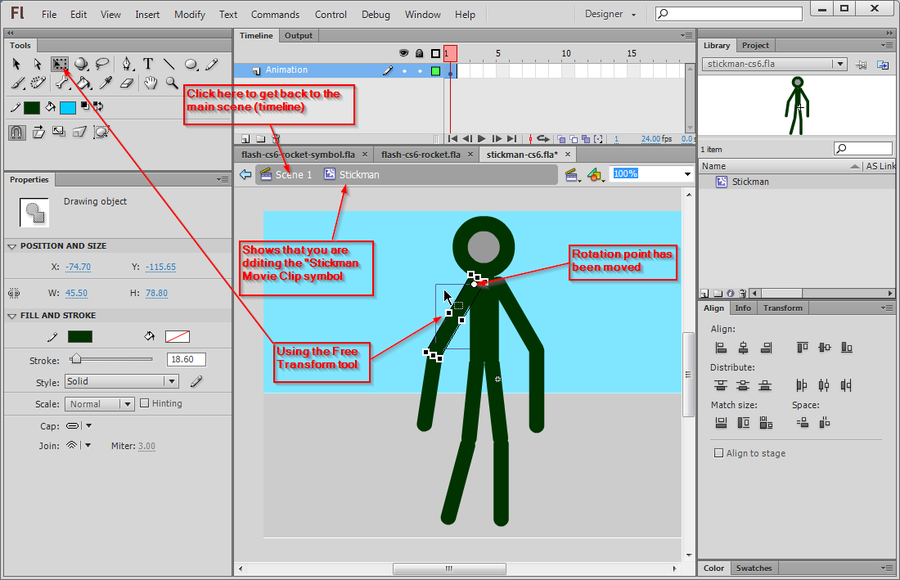Open the Swatches panel tab
This screenshot has height=580, width=900.
(x=754, y=568)
